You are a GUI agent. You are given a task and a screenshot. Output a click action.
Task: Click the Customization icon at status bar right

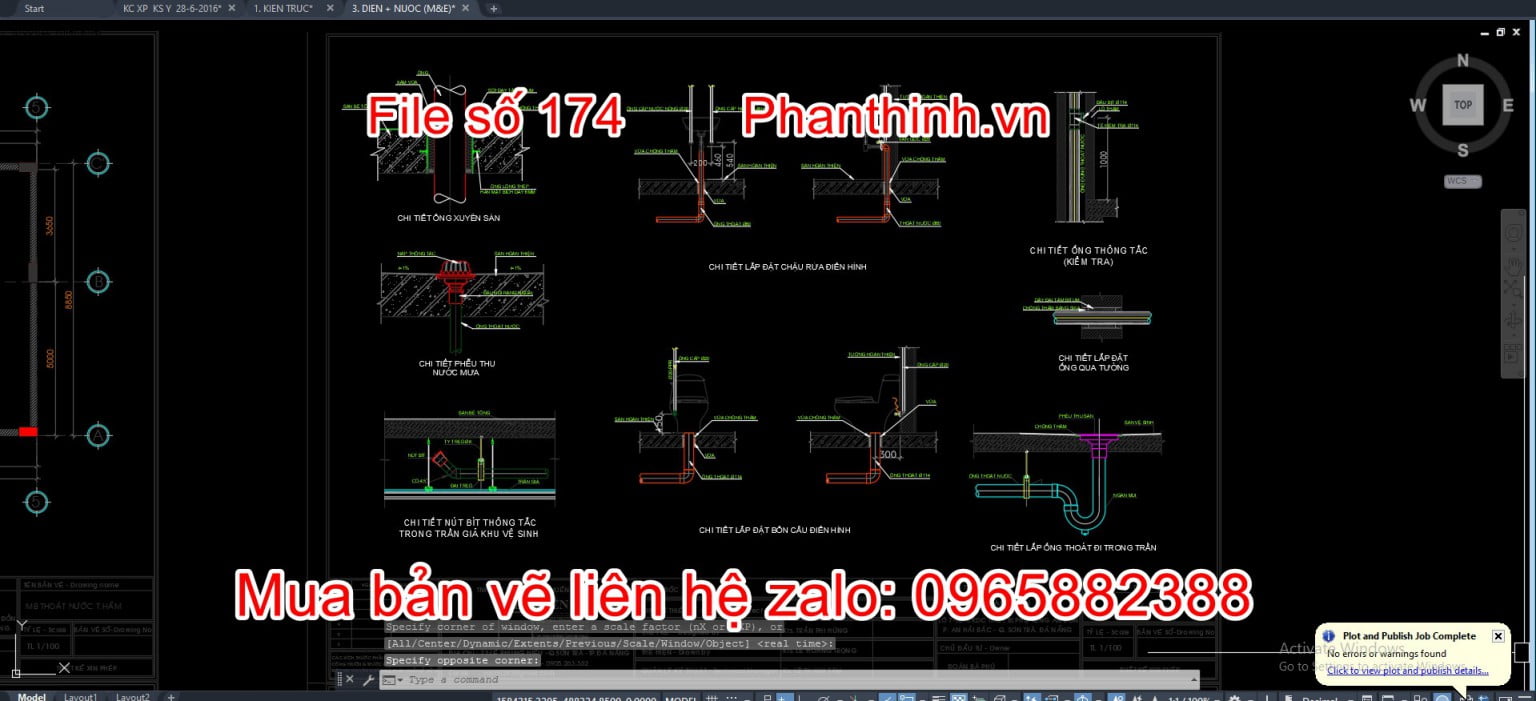[1527, 696]
